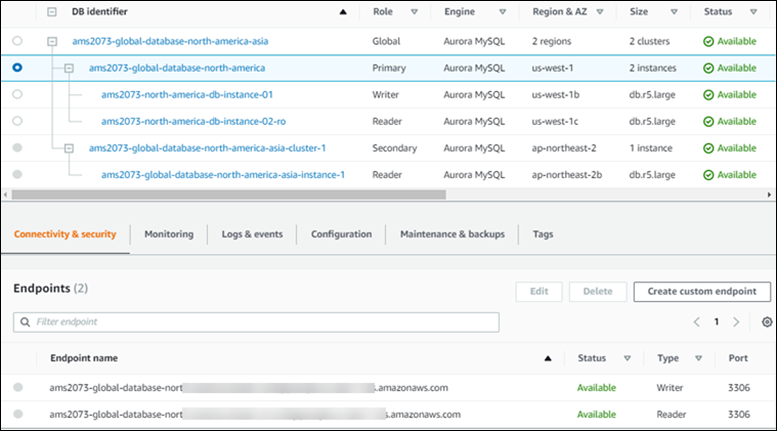Click search icon in Filter endpoint box
The width and height of the screenshot is (777, 431).
tap(25, 322)
